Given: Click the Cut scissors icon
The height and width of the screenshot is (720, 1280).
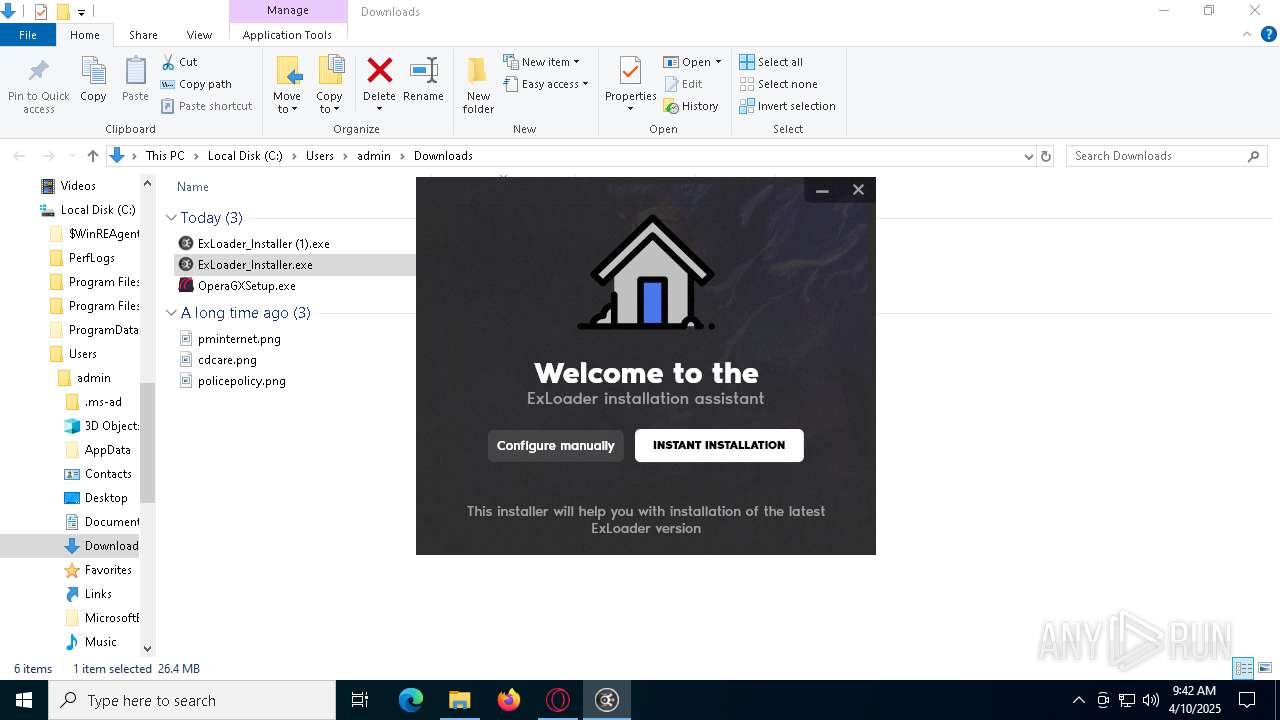Looking at the screenshot, I should pyautogui.click(x=168, y=62).
